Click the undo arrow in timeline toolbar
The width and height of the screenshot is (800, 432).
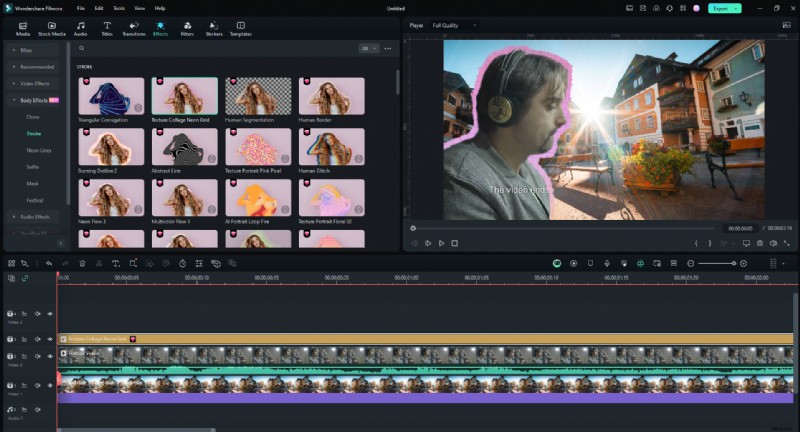click(48, 263)
